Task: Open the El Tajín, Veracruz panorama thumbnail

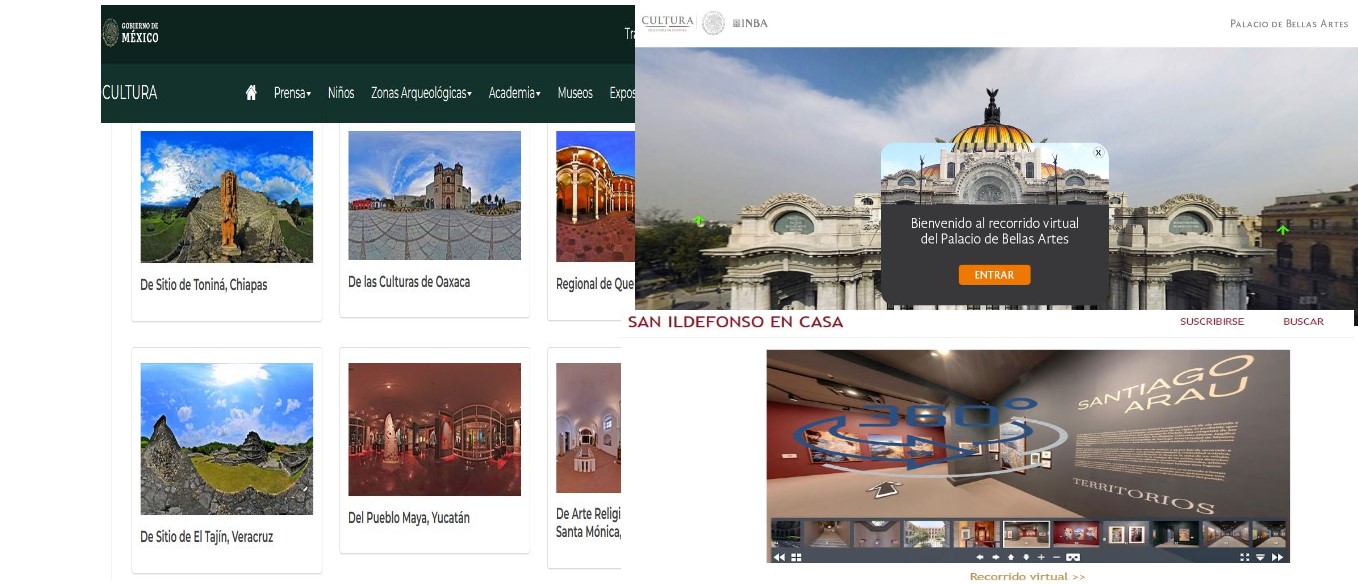Action: pos(227,439)
